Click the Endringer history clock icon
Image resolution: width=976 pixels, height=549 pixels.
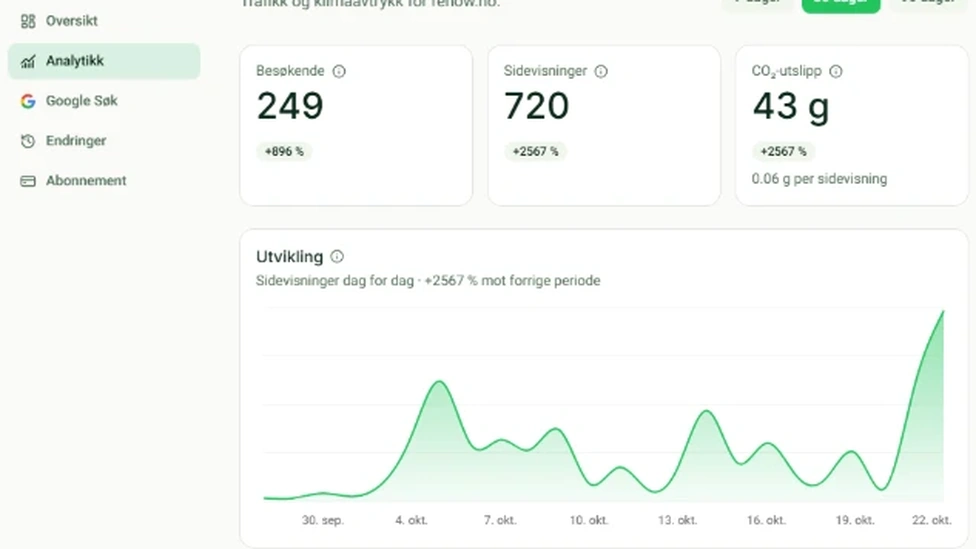pyautogui.click(x=28, y=141)
